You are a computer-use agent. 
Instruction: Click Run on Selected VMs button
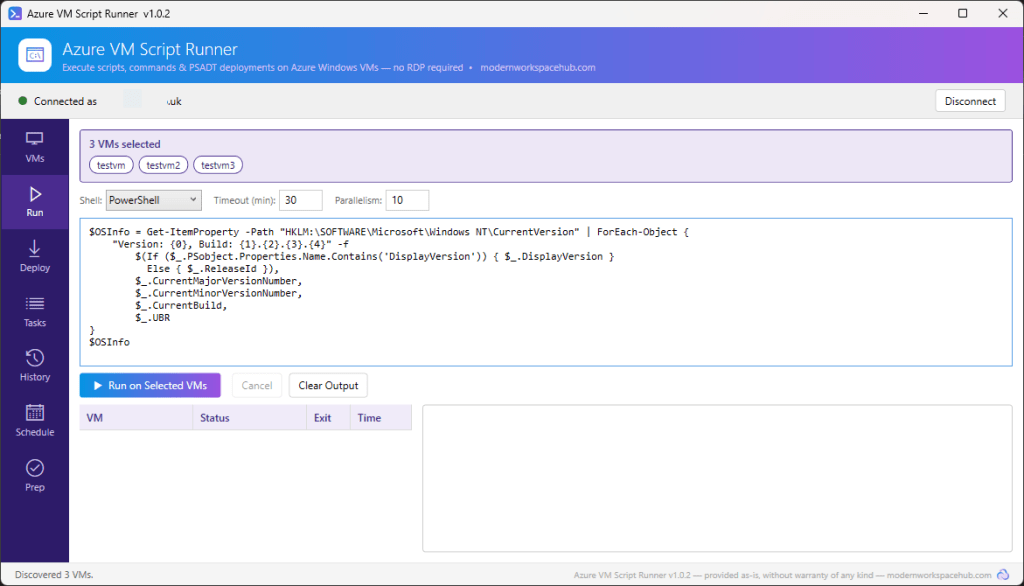coord(150,385)
